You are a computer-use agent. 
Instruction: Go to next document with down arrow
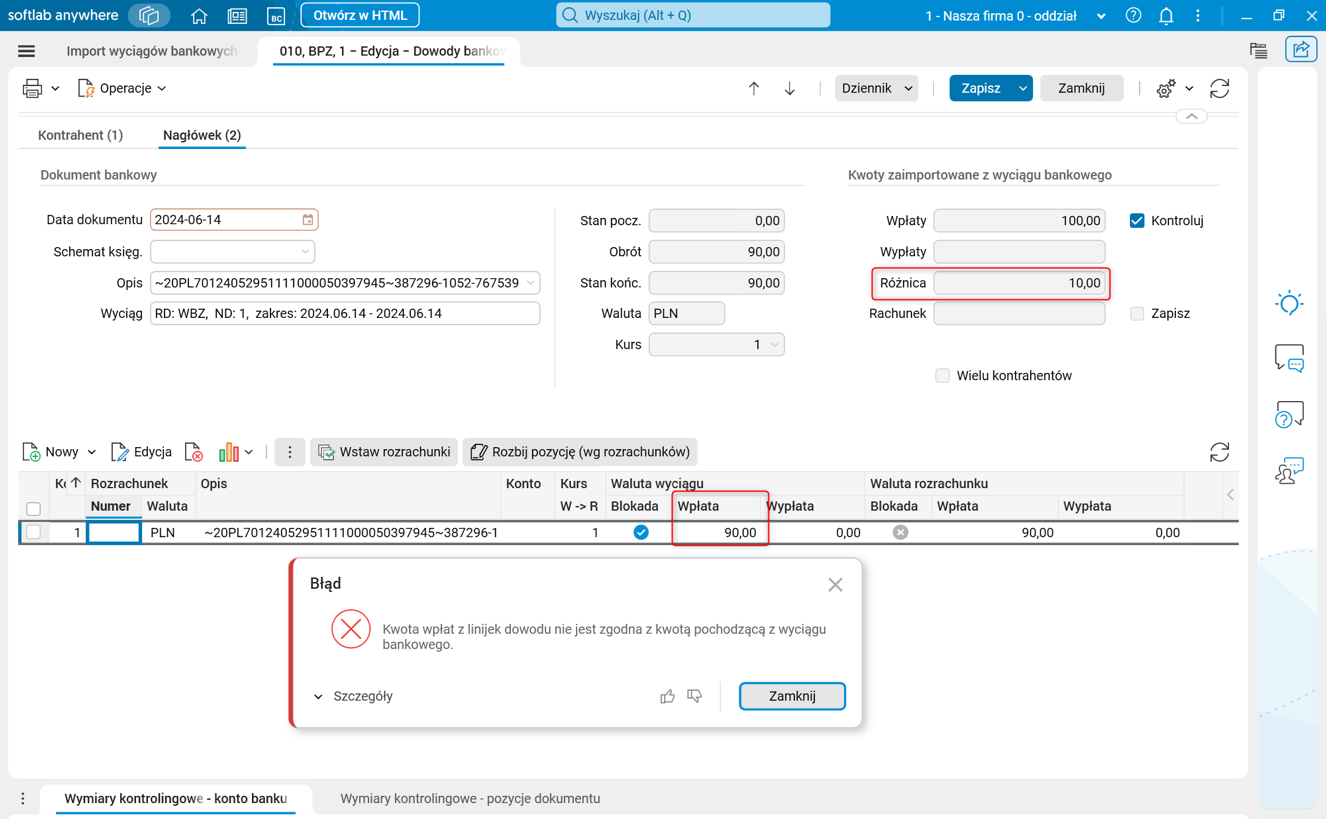790,89
